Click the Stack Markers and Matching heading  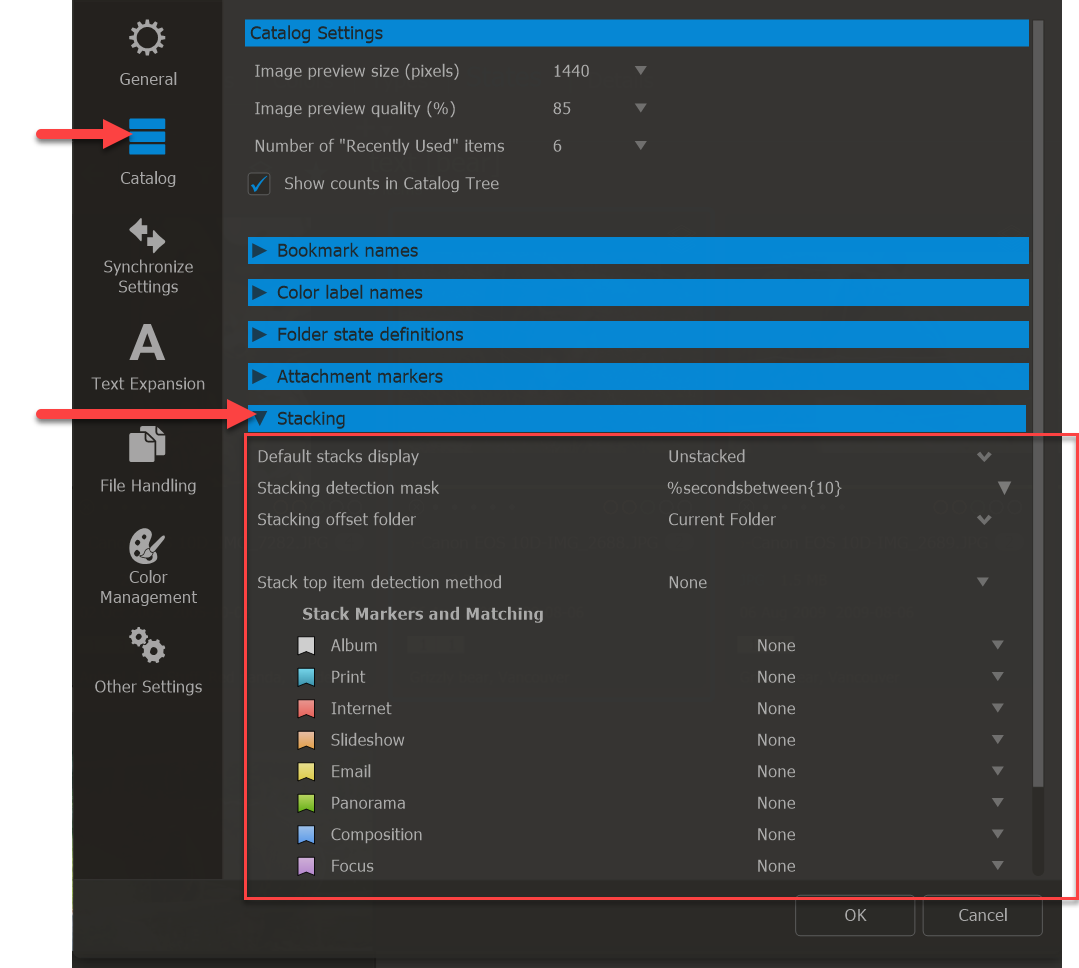coord(423,614)
